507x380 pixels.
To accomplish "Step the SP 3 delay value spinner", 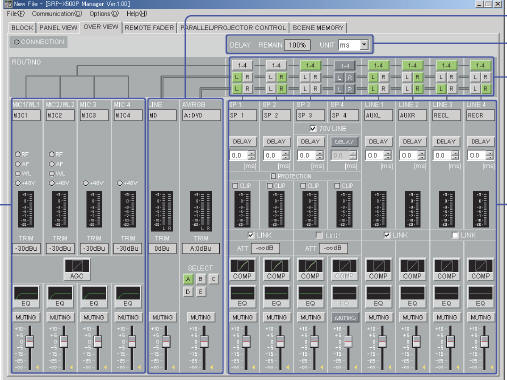I will [x=320, y=155].
